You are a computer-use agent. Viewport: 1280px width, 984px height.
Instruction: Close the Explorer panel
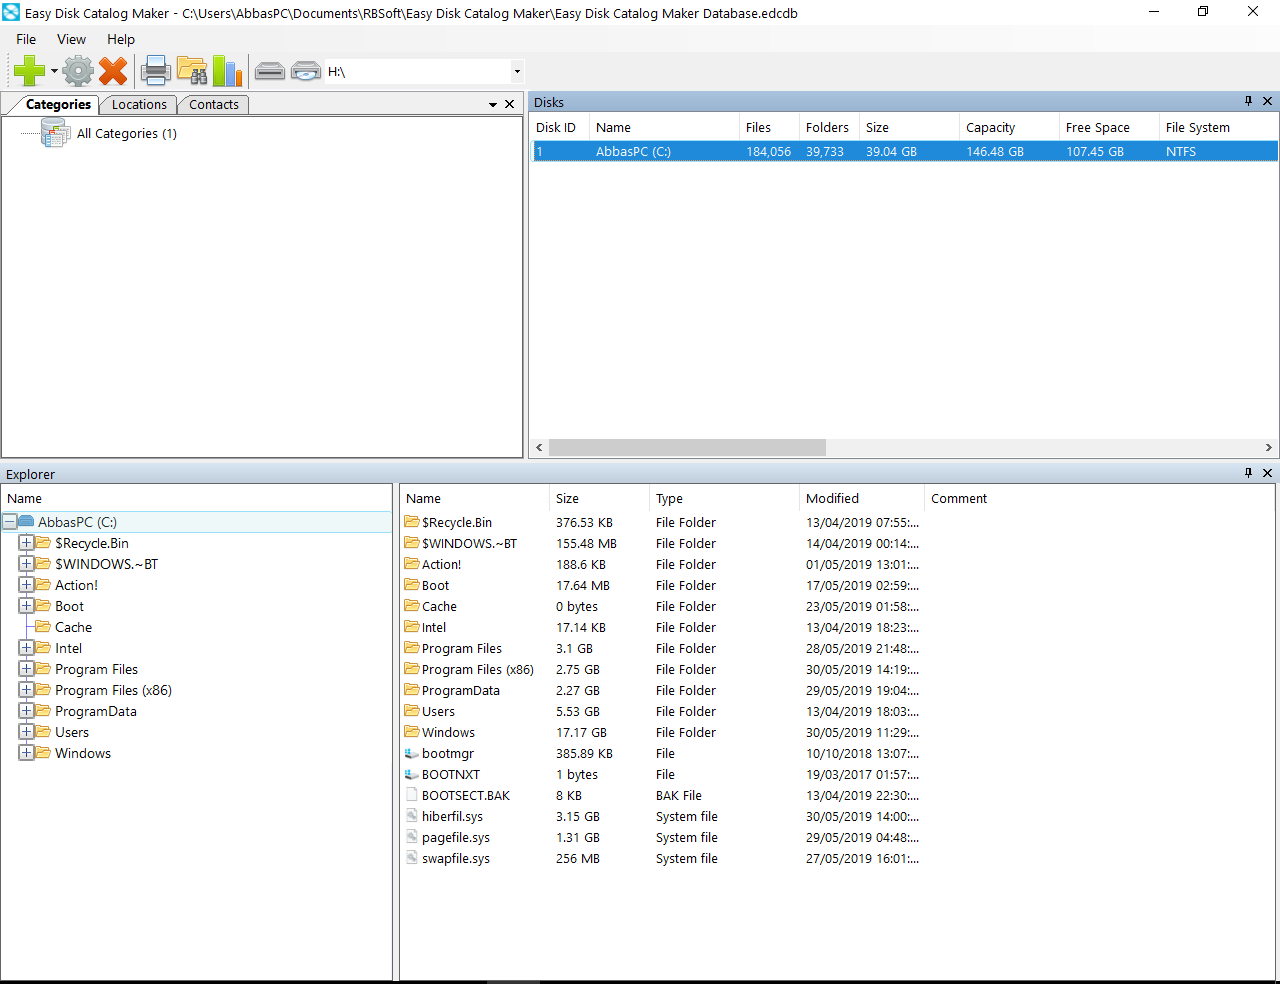pyautogui.click(x=1267, y=472)
